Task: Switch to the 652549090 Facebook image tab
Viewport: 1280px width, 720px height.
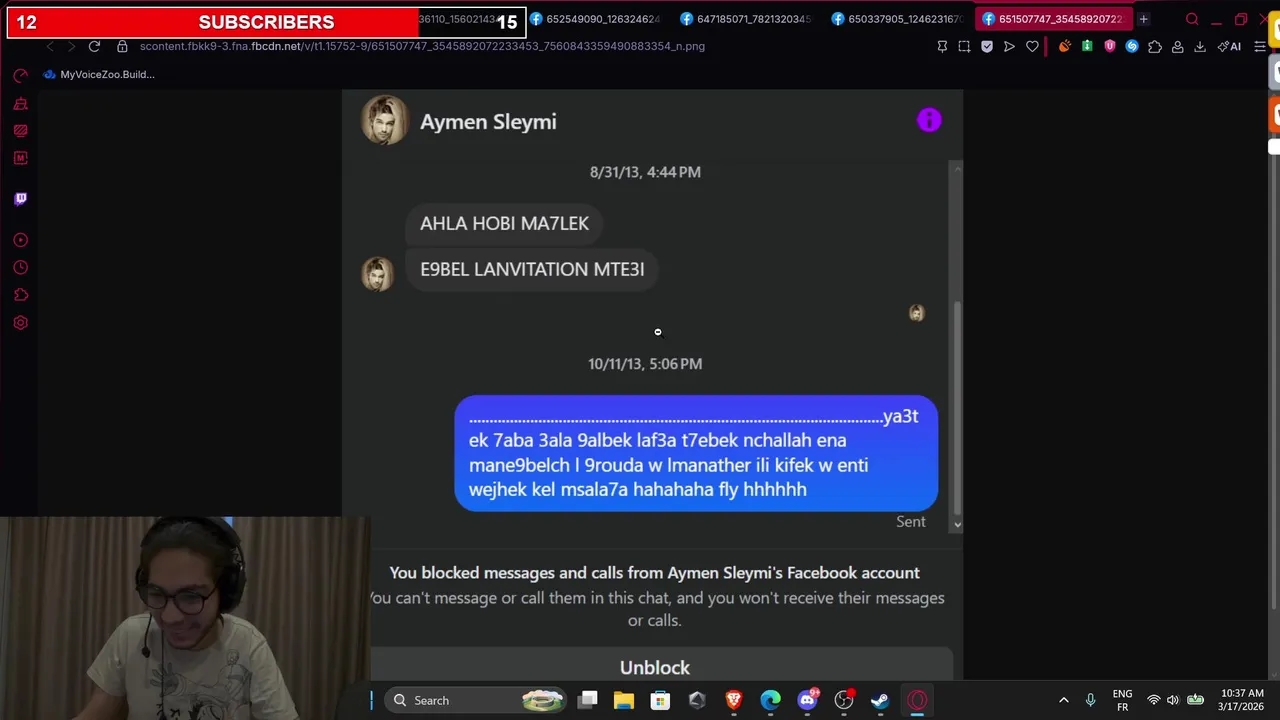Action: coord(595,19)
